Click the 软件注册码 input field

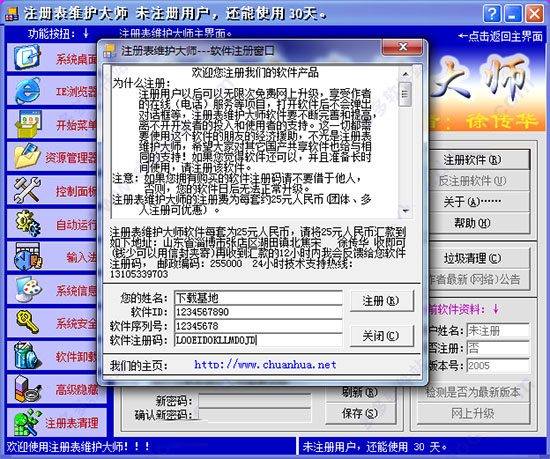pos(258,340)
